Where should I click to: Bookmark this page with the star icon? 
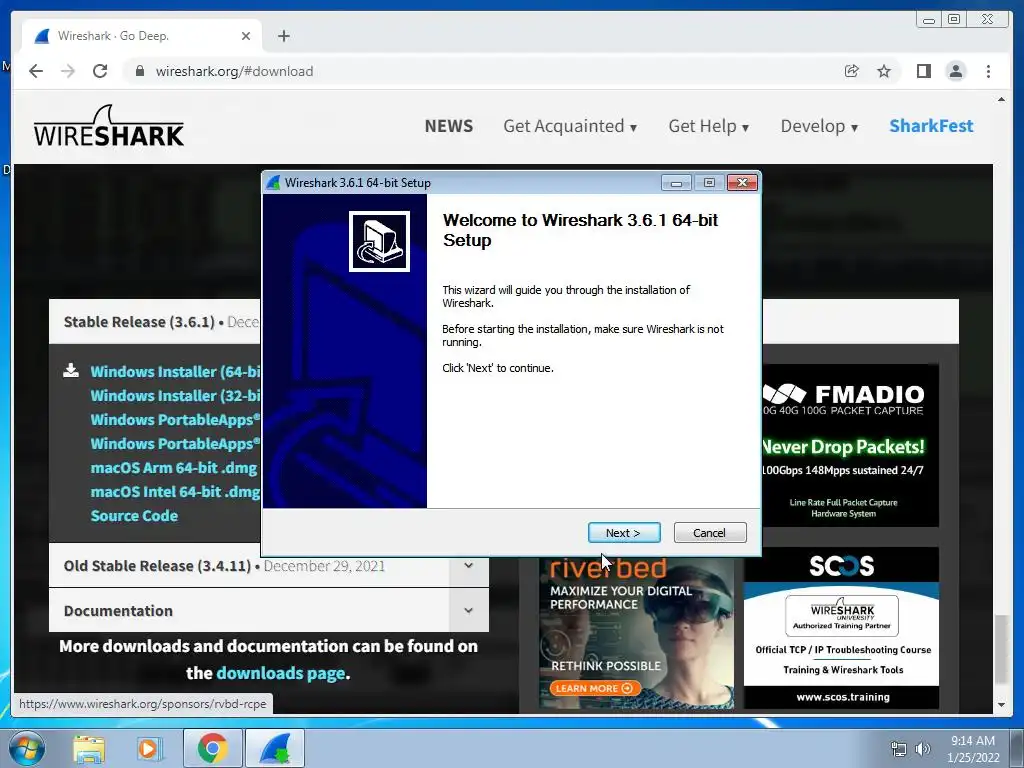[x=884, y=71]
